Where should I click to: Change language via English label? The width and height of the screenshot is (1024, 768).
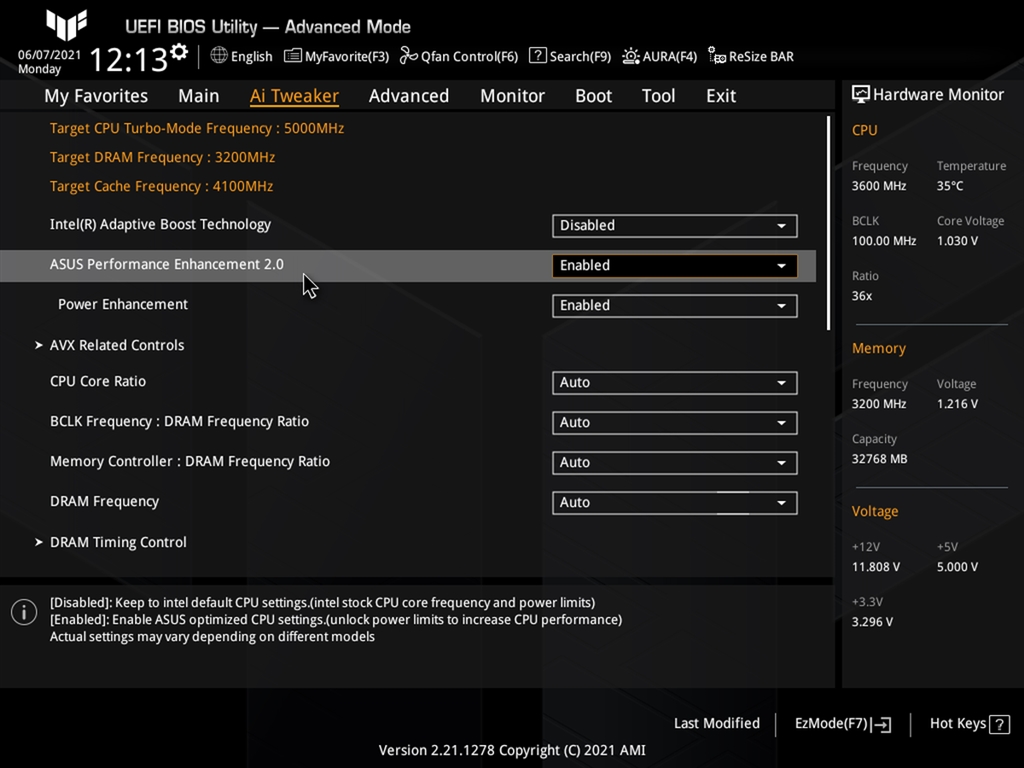pyautogui.click(x=251, y=57)
